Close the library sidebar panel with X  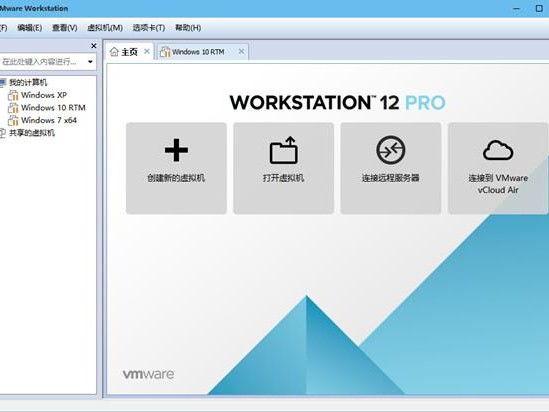click(x=93, y=46)
